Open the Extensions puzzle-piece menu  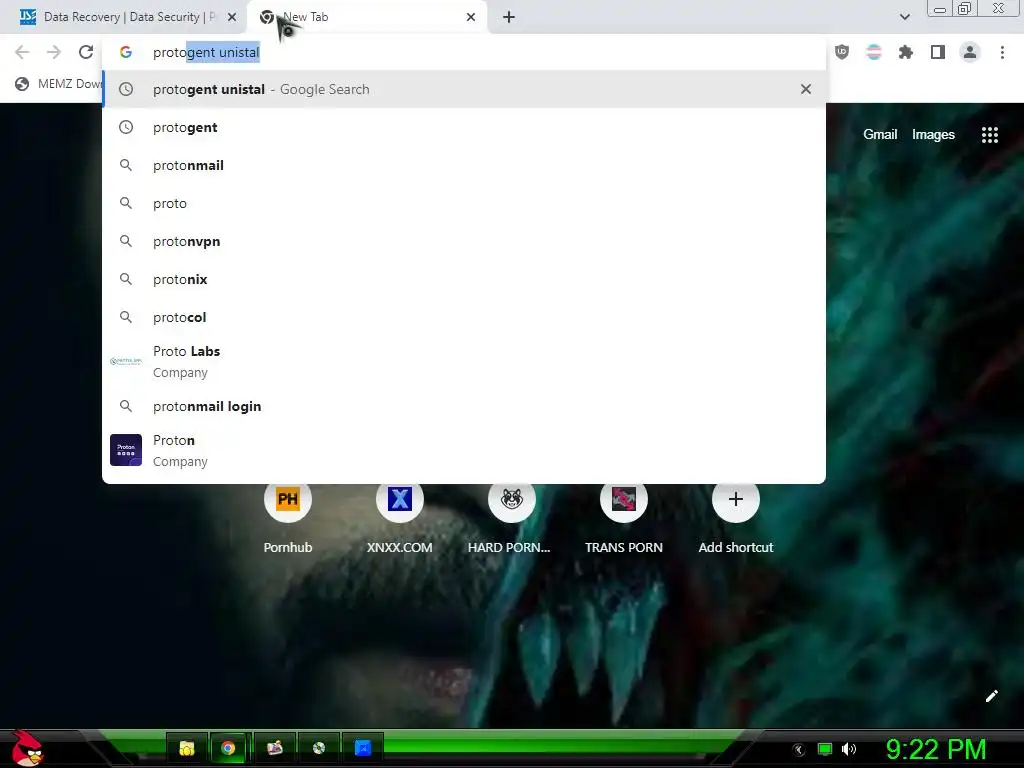[906, 52]
